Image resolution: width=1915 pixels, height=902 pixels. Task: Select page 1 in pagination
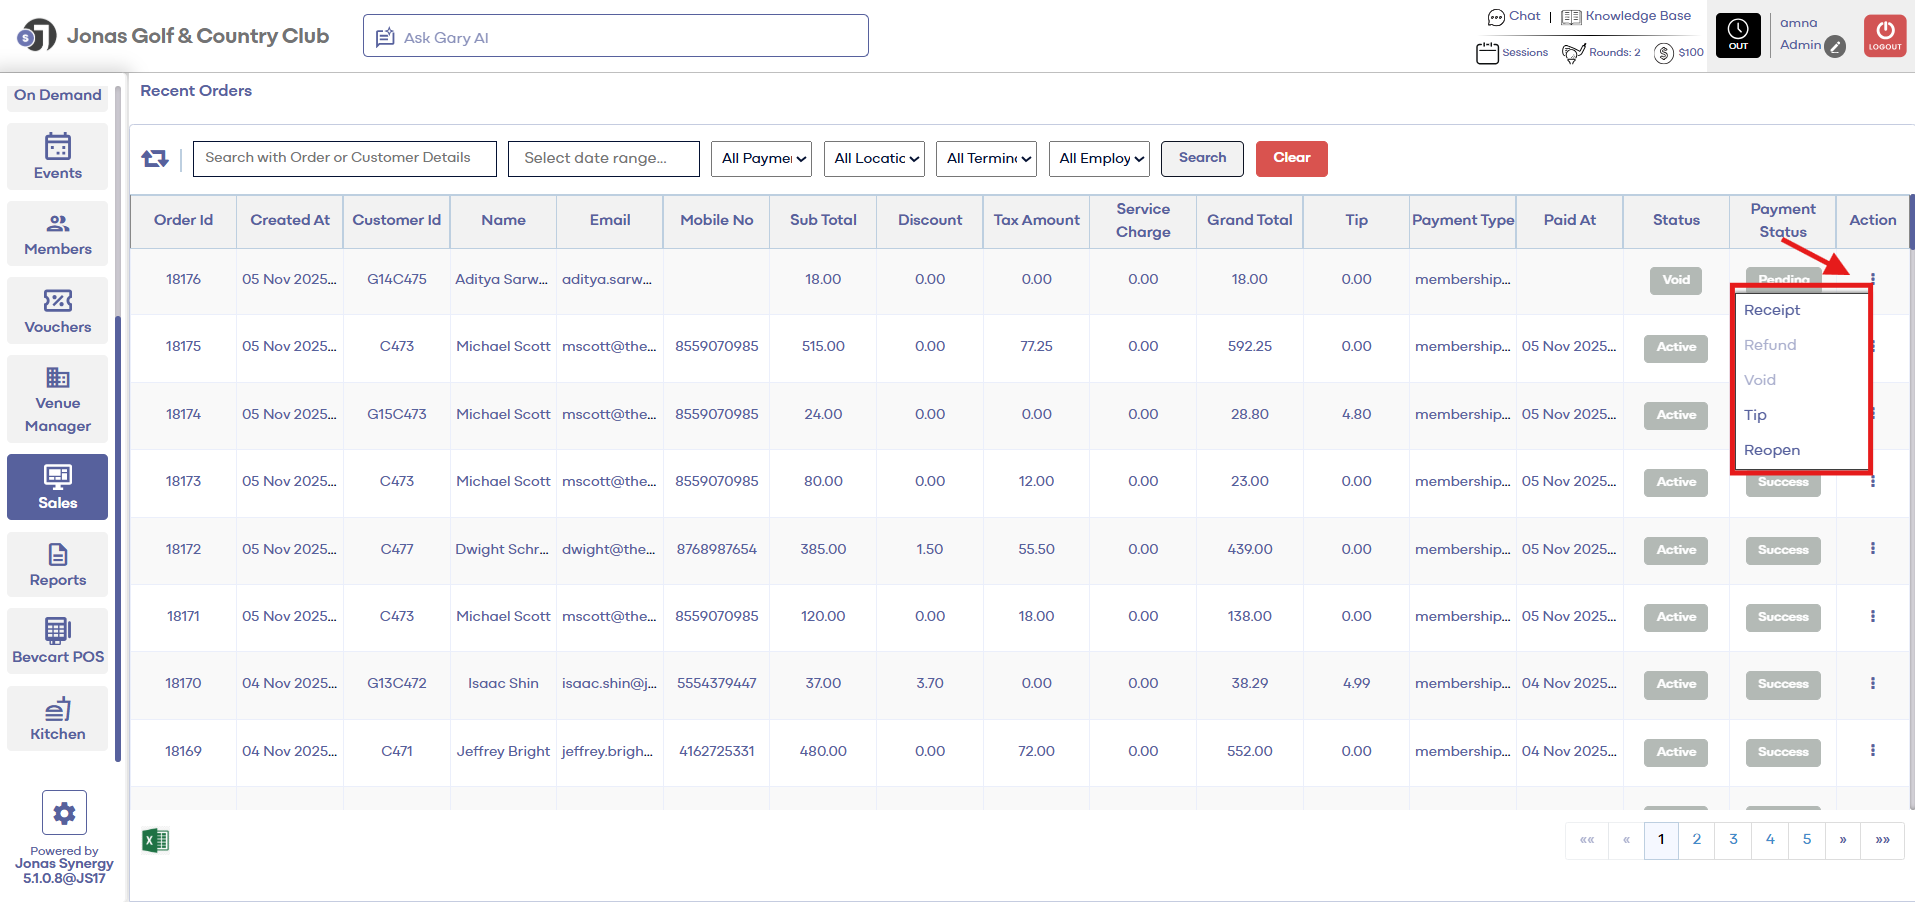click(x=1661, y=840)
